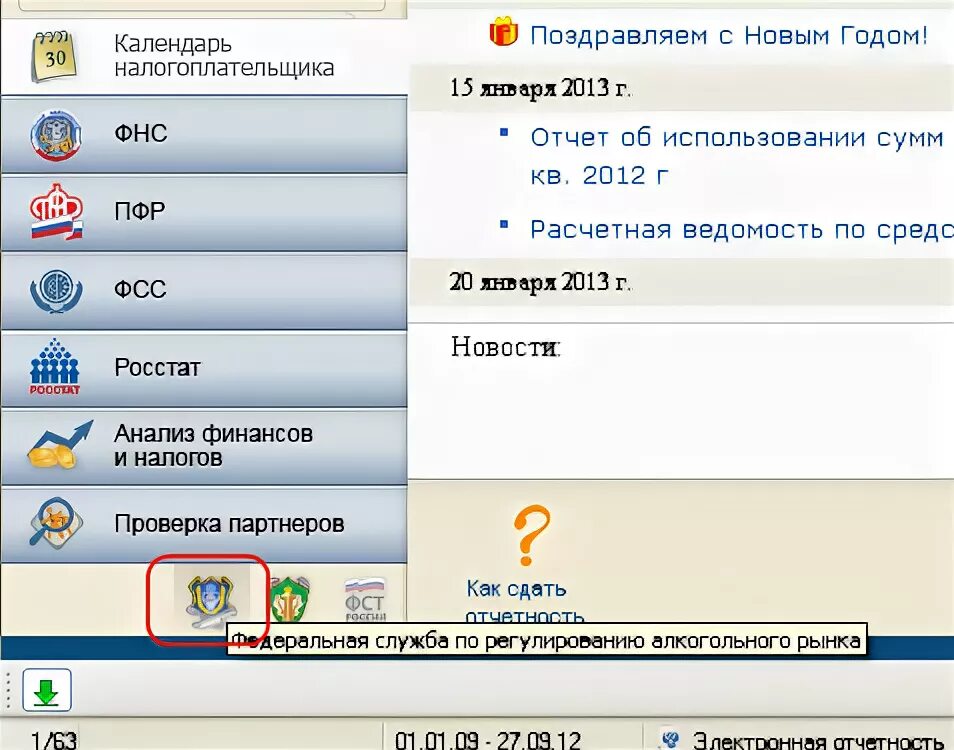The height and width of the screenshot is (750, 954).
Task: Click the 1/63 status bar counter
Action: click(x=54, y=740)
